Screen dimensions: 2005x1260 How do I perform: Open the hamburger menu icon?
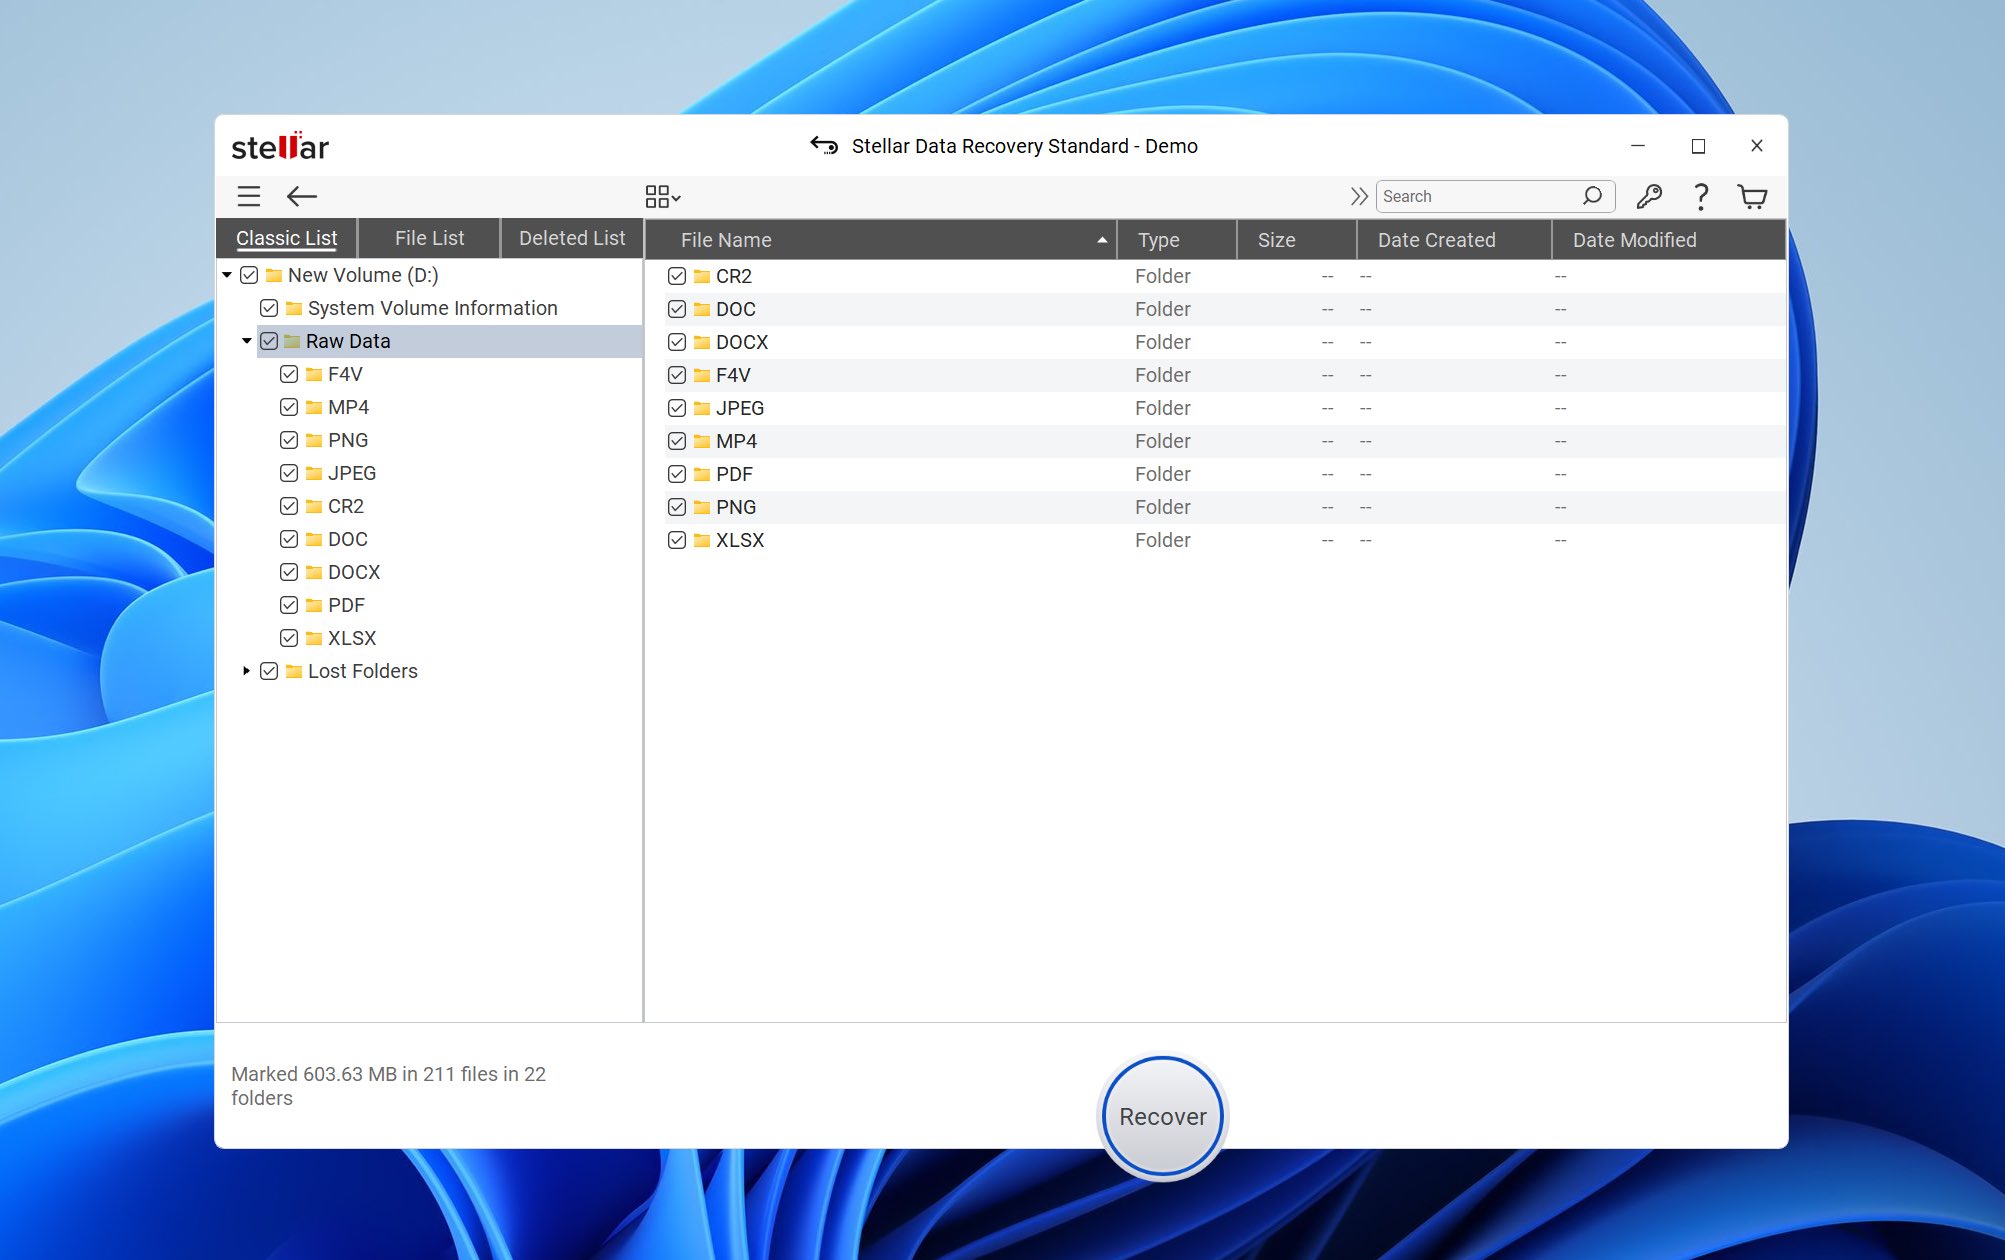pyautogui.click(x=249, y=196)
